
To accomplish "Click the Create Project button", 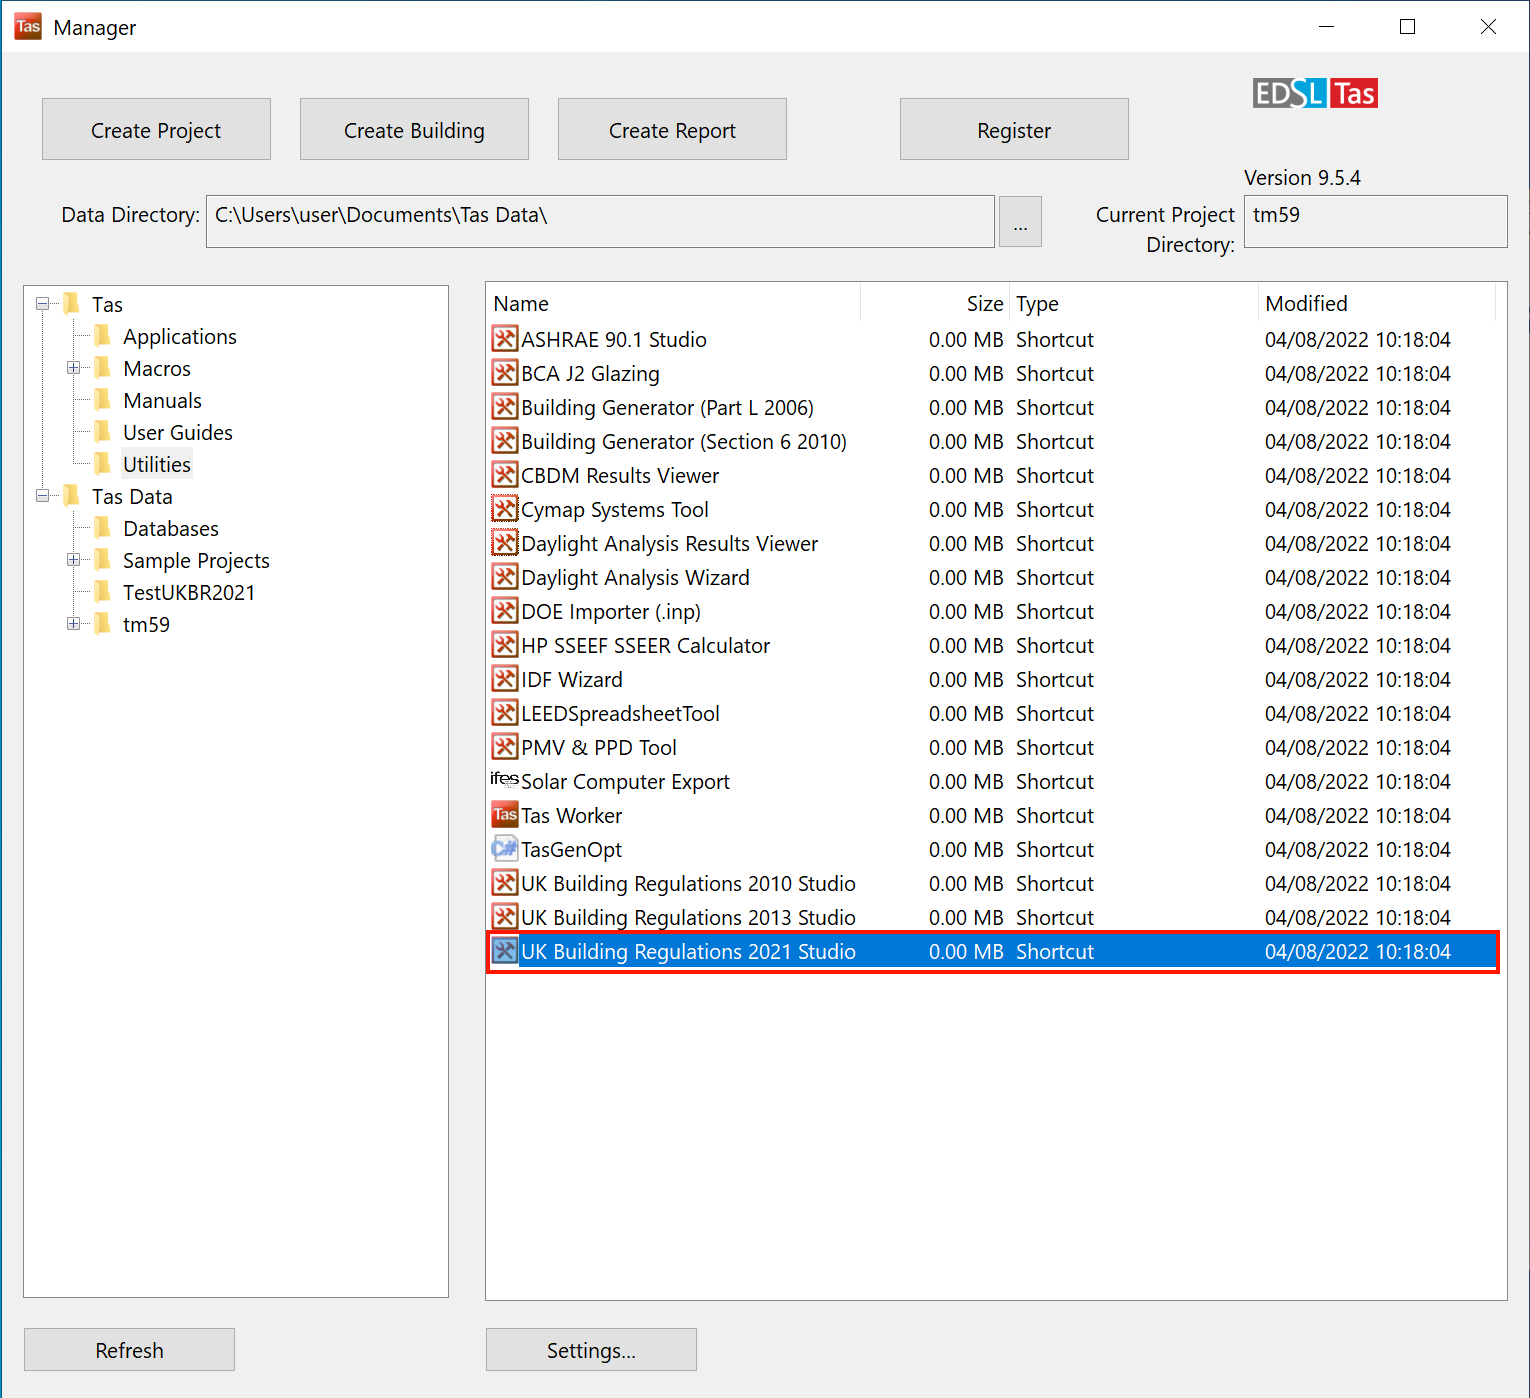I will click(156, 129).
